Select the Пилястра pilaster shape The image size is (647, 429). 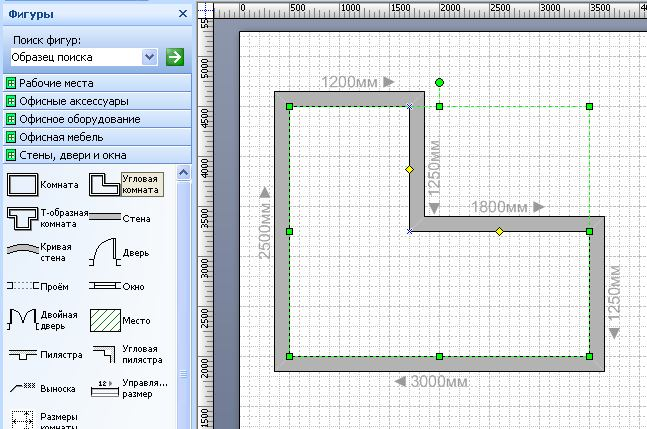[x=45, y=354]
